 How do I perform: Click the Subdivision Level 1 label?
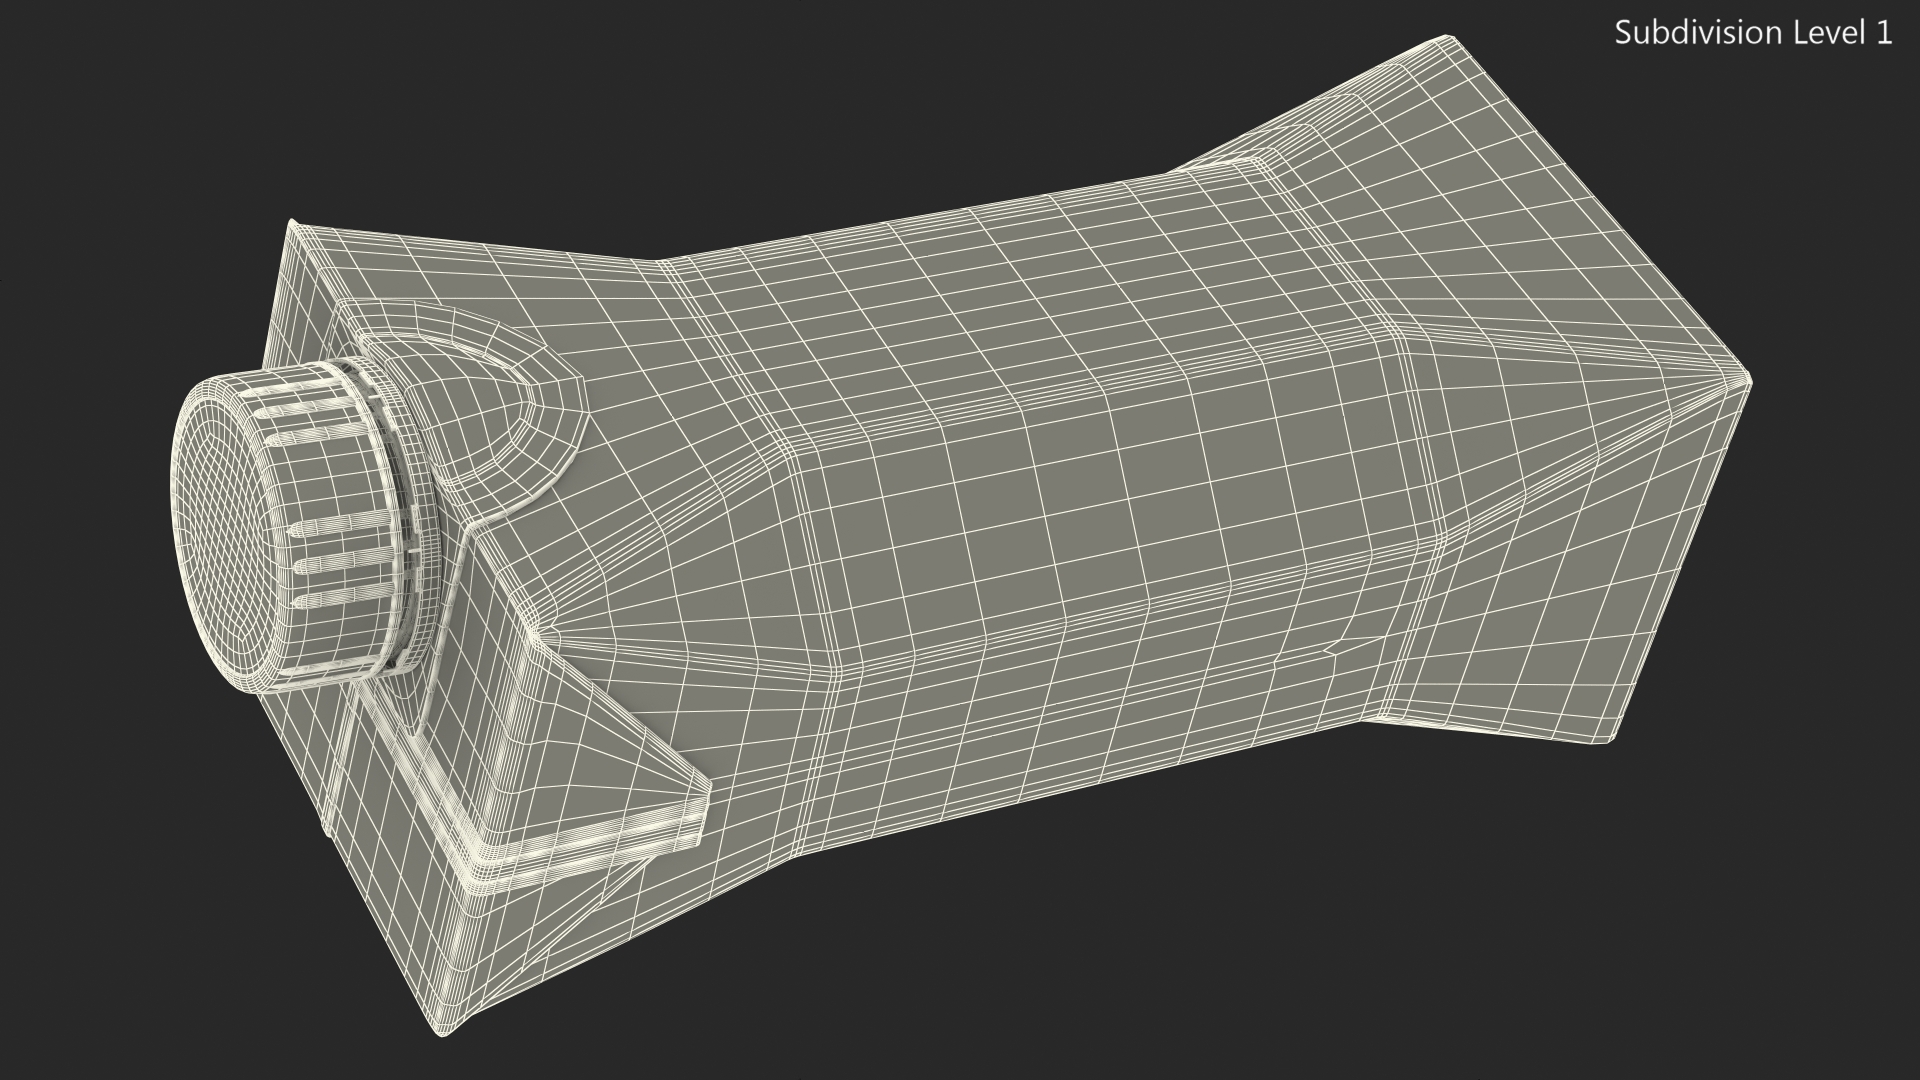coord(1753,33)
